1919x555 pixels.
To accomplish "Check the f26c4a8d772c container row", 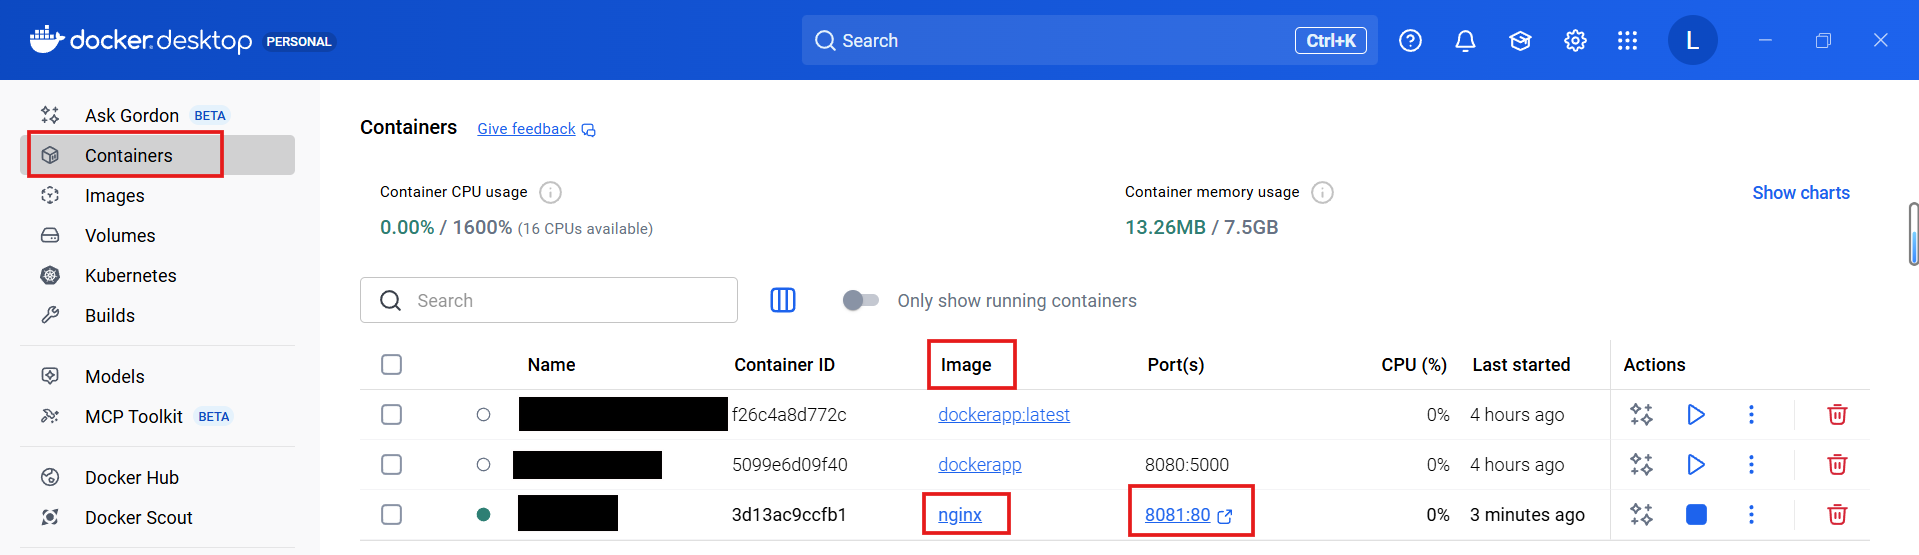I will [x=392, y=414].
